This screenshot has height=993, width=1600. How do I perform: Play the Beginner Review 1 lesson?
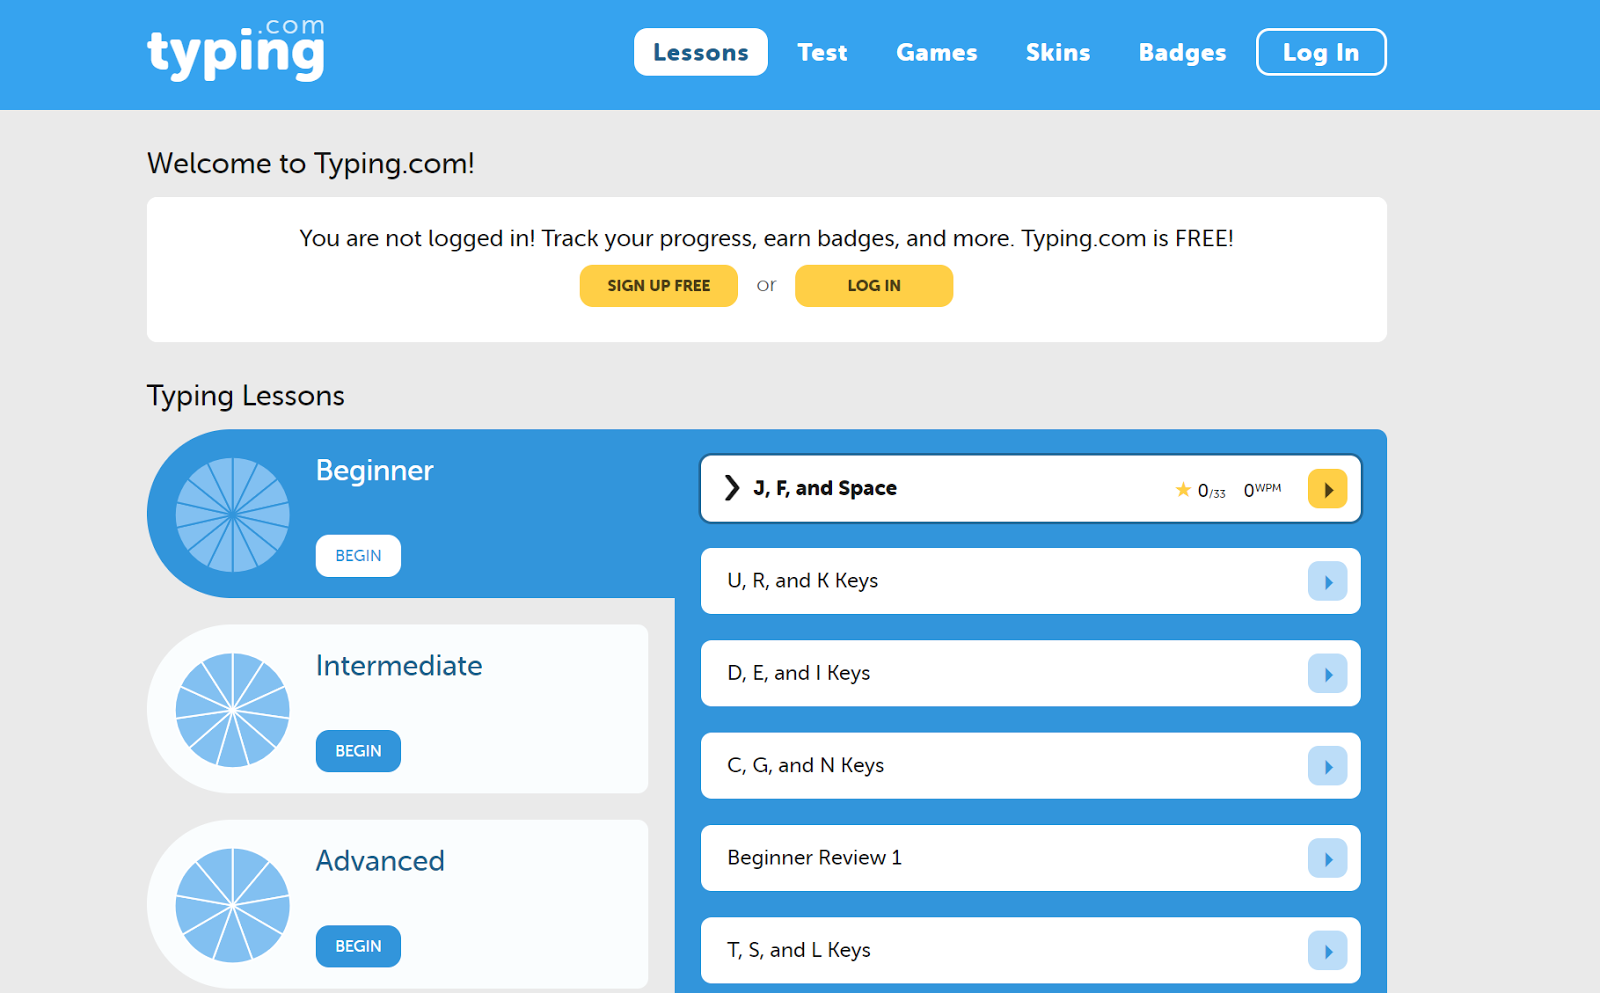(1327, 858)
